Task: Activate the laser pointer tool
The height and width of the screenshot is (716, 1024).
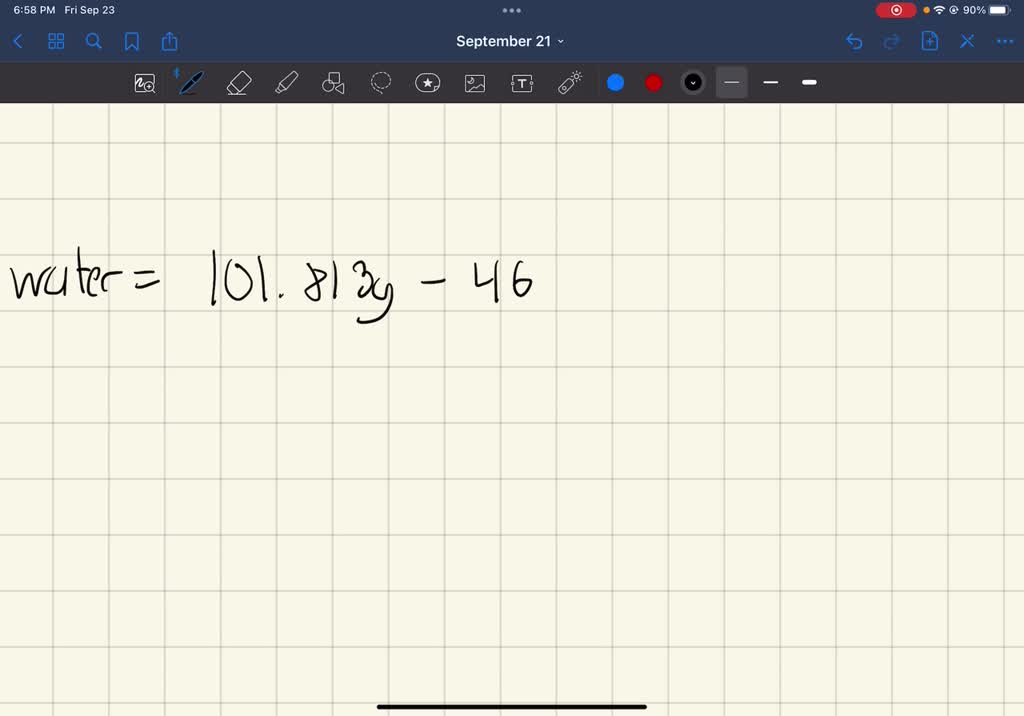Action: (568, 83)
